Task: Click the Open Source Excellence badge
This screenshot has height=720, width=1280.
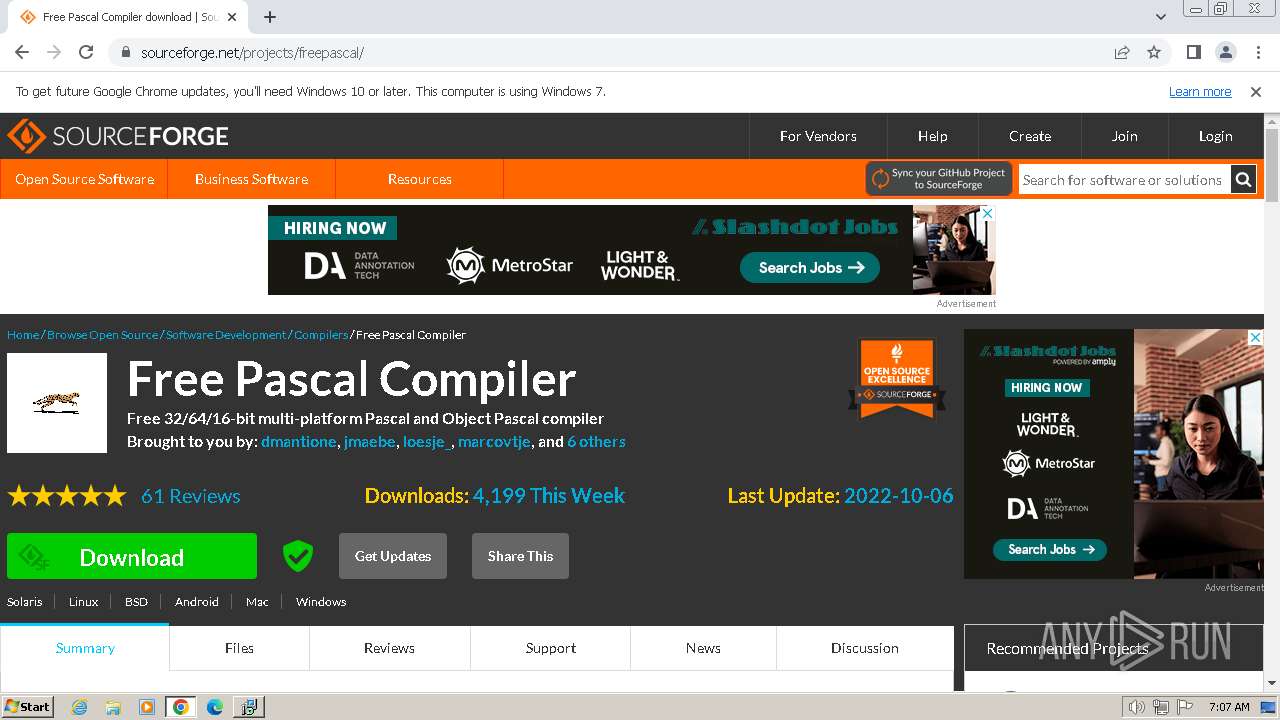Action: (x=897, y=378)
